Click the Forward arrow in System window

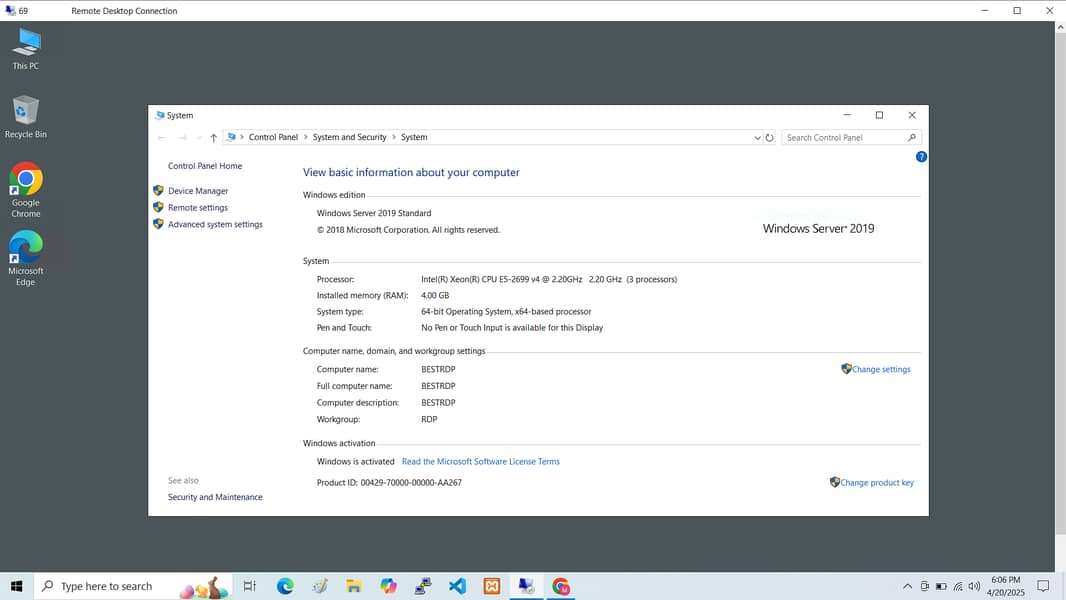coord(182,137)
